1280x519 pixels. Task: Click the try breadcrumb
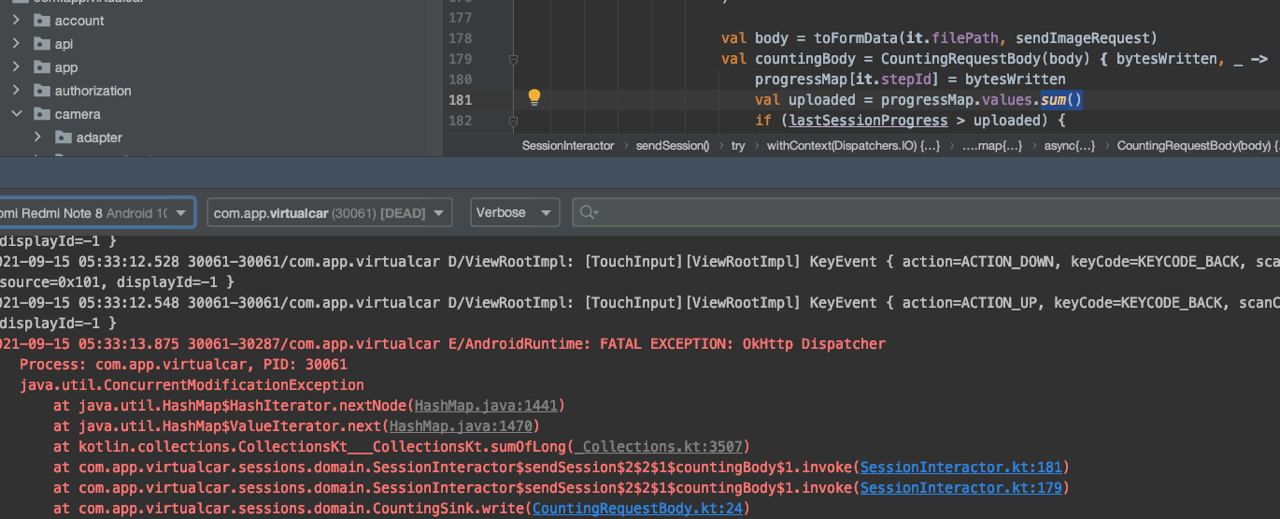738,146
